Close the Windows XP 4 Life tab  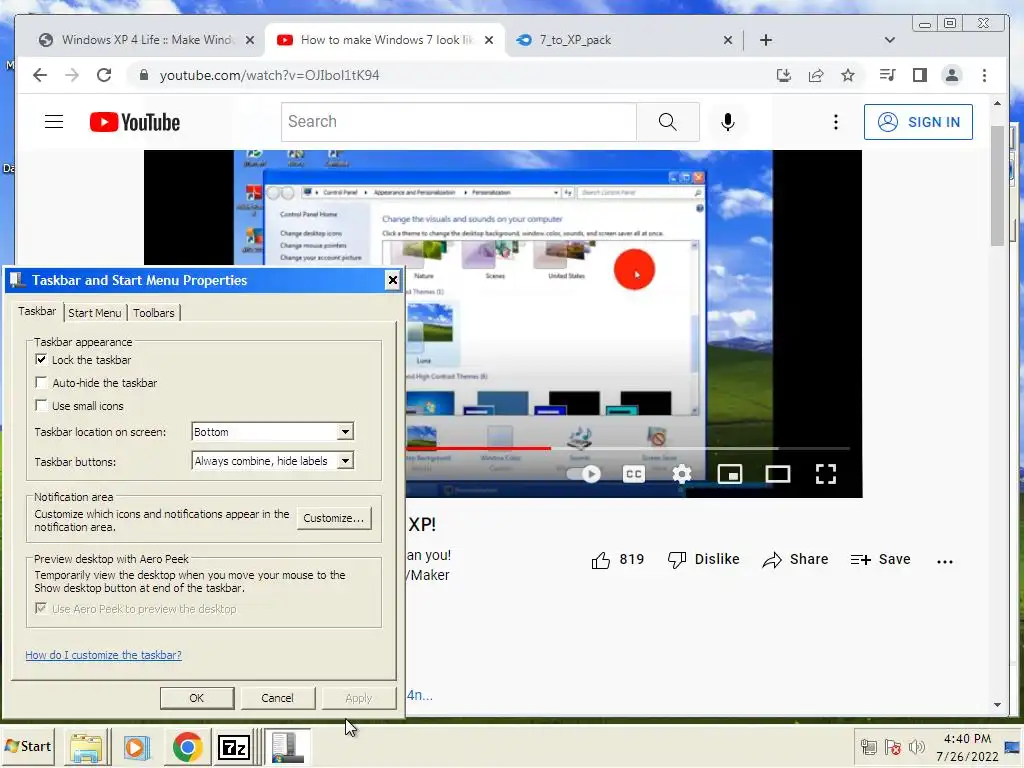(x=249, y=40)
